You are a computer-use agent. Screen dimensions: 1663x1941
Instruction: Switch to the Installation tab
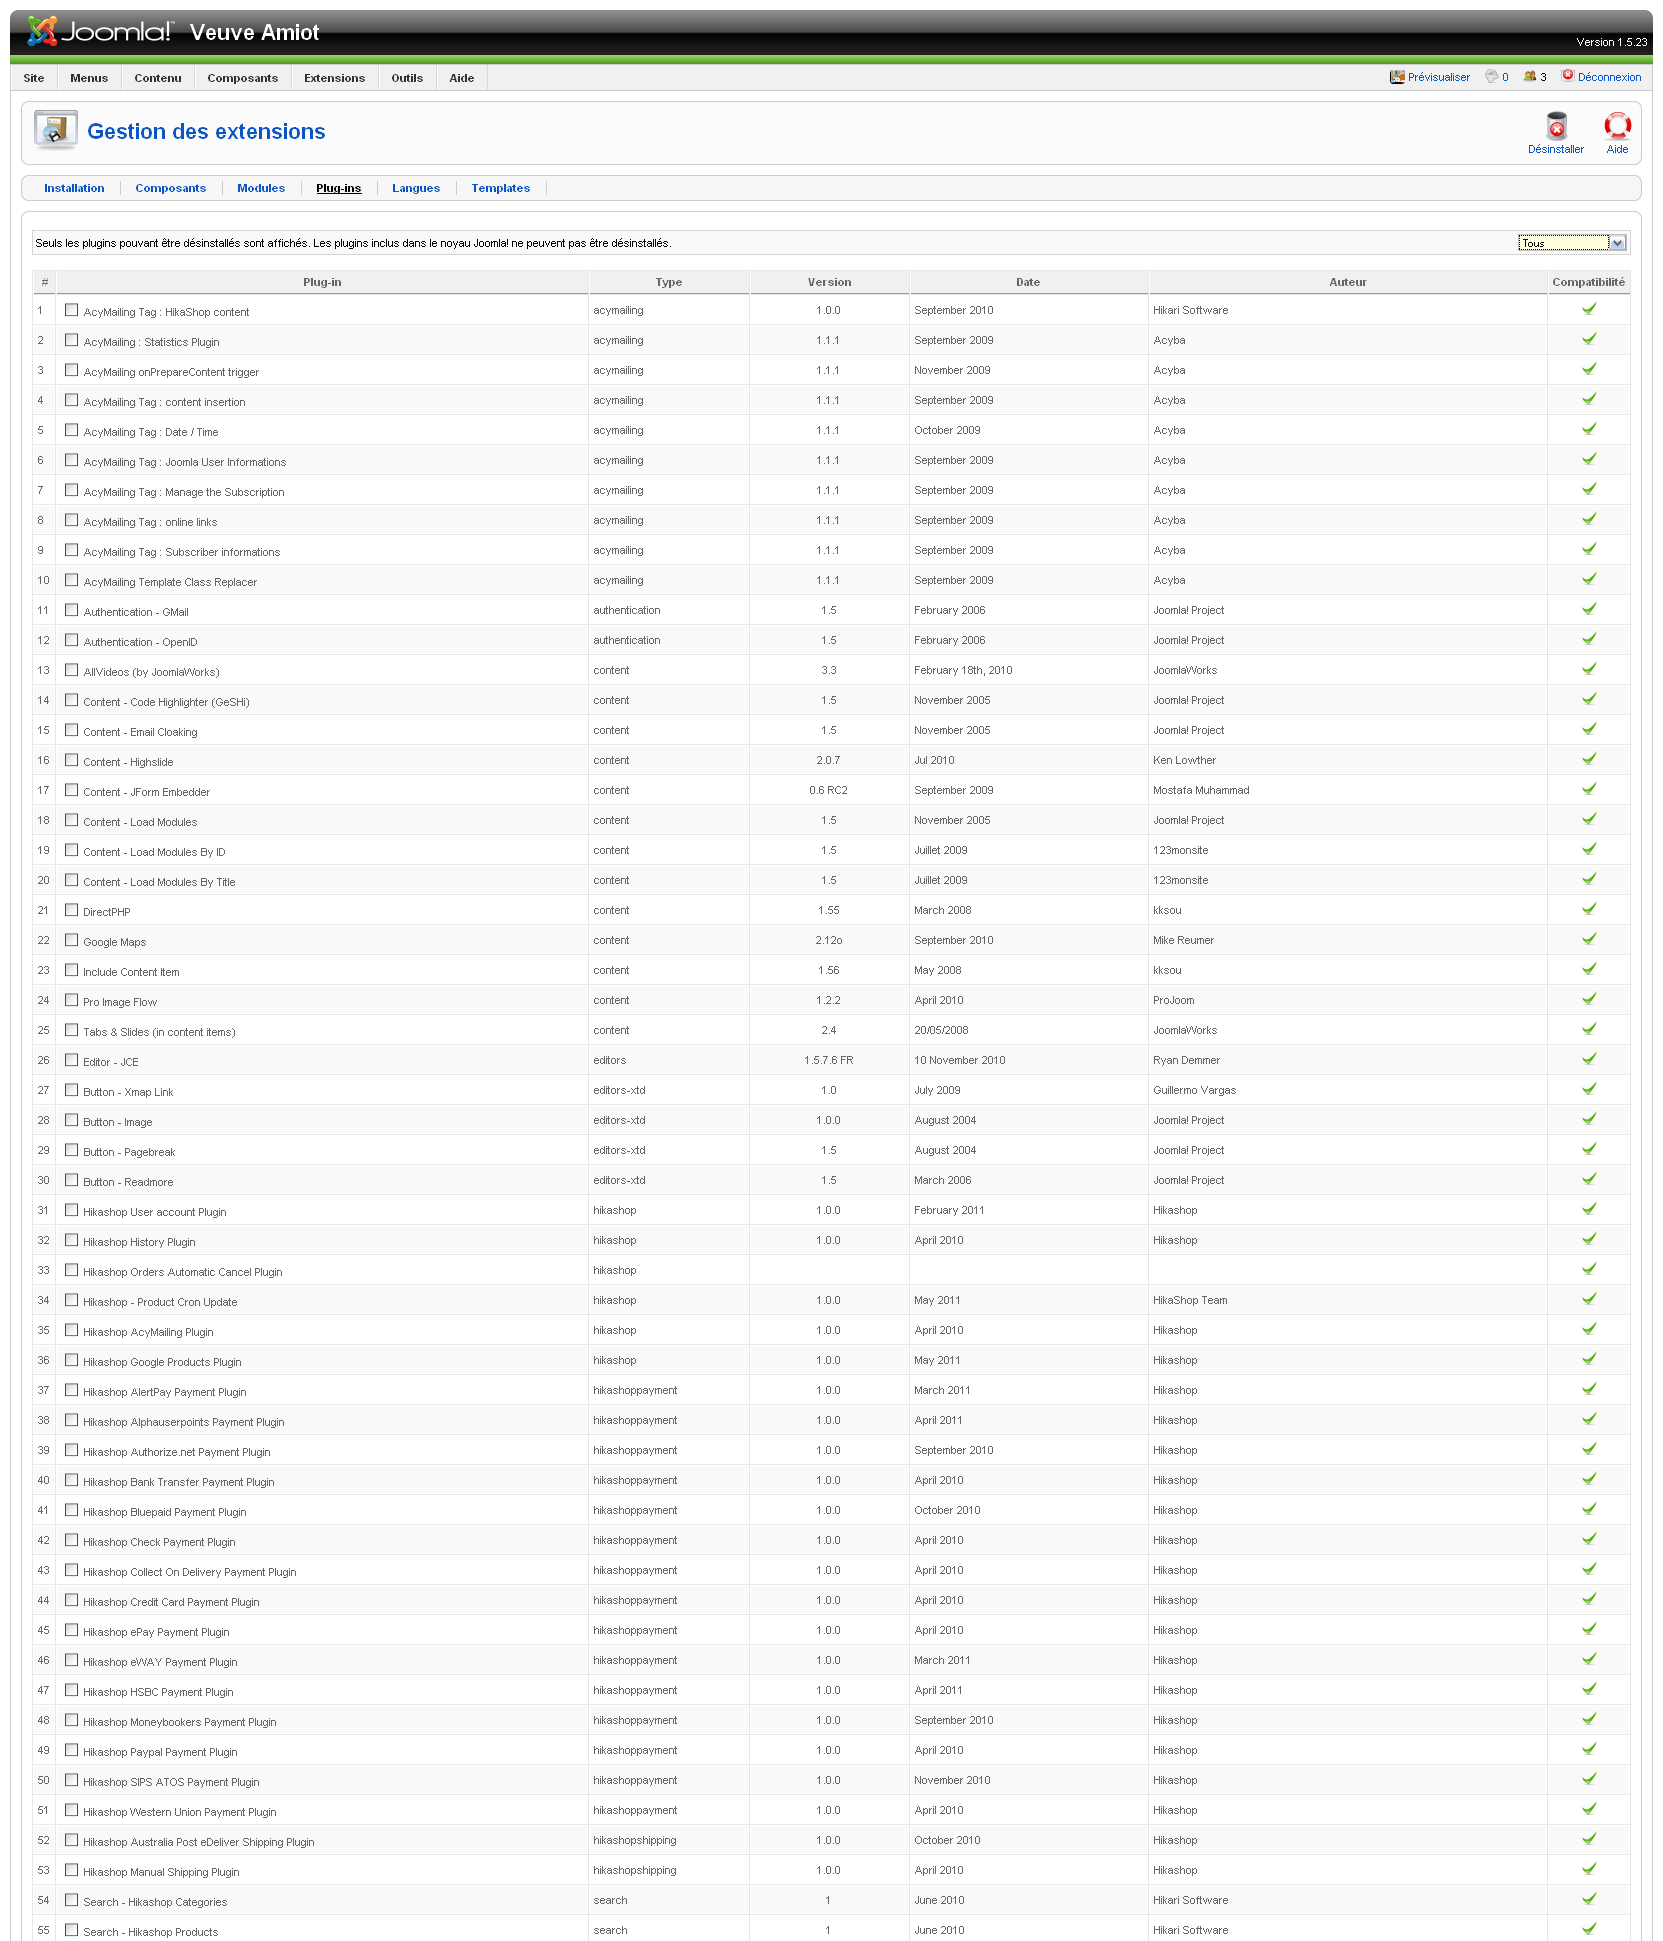[74, 188]
